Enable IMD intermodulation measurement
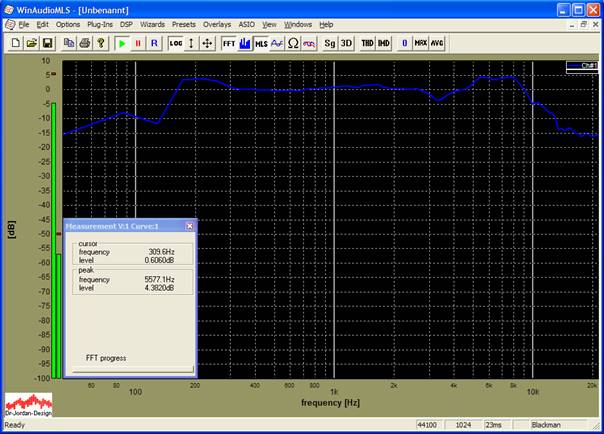Viewport: 604px width, 434px height. (x=383, y=44)
